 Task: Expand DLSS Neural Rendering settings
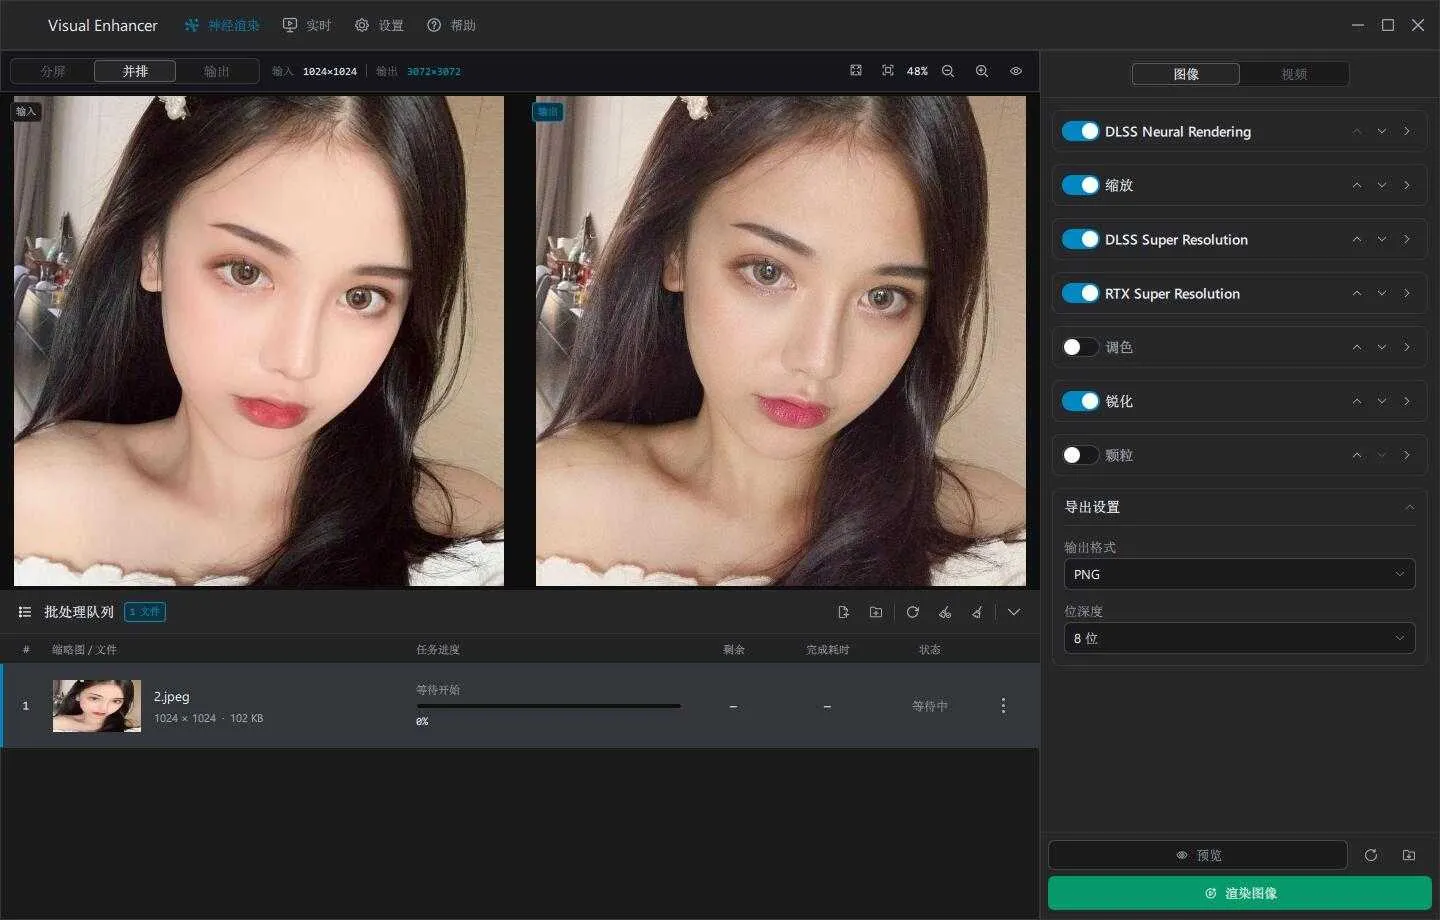[1407, 131]
